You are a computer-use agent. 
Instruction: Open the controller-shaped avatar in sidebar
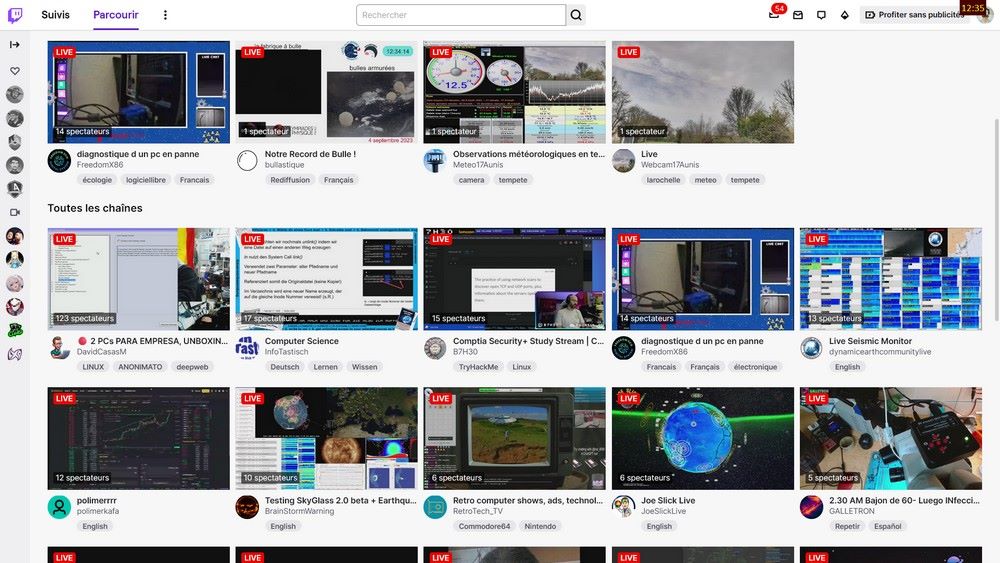point(15,354)
